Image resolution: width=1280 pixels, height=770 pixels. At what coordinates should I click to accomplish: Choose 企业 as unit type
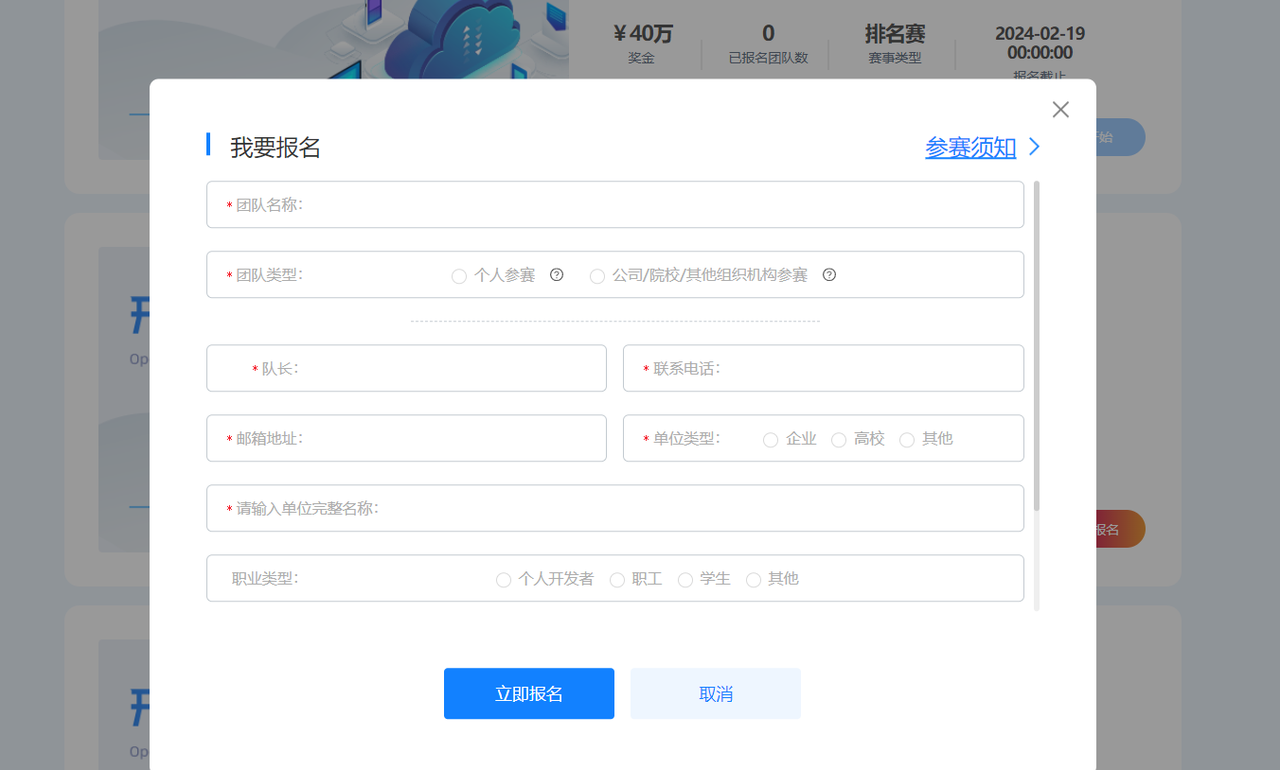pos(770,440)
